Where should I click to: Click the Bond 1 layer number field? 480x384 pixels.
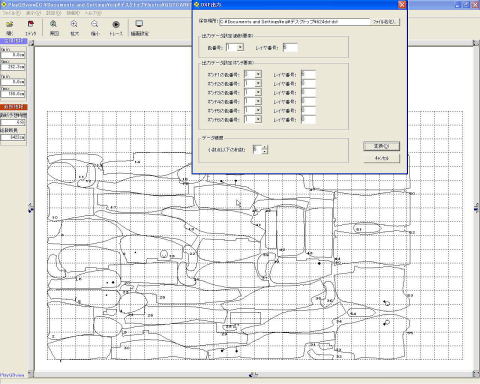coord(308,74)
